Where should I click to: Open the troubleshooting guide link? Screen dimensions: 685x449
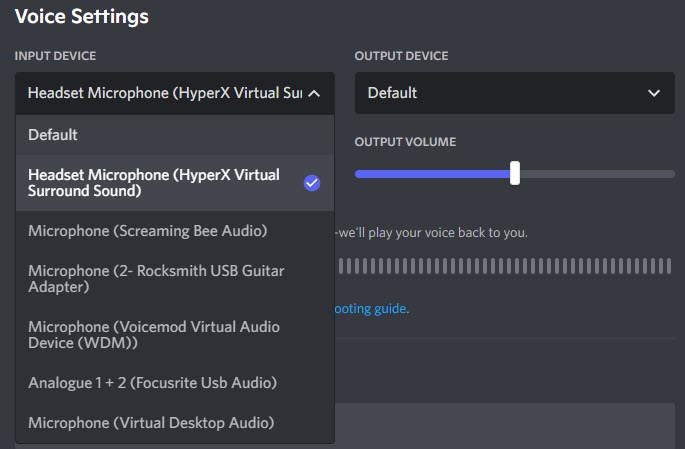(372, 309)
